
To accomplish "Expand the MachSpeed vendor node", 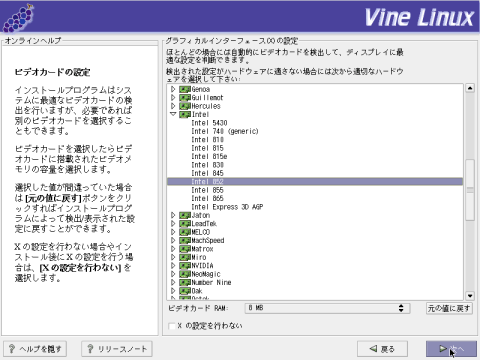I will click(x=173, y=240).
